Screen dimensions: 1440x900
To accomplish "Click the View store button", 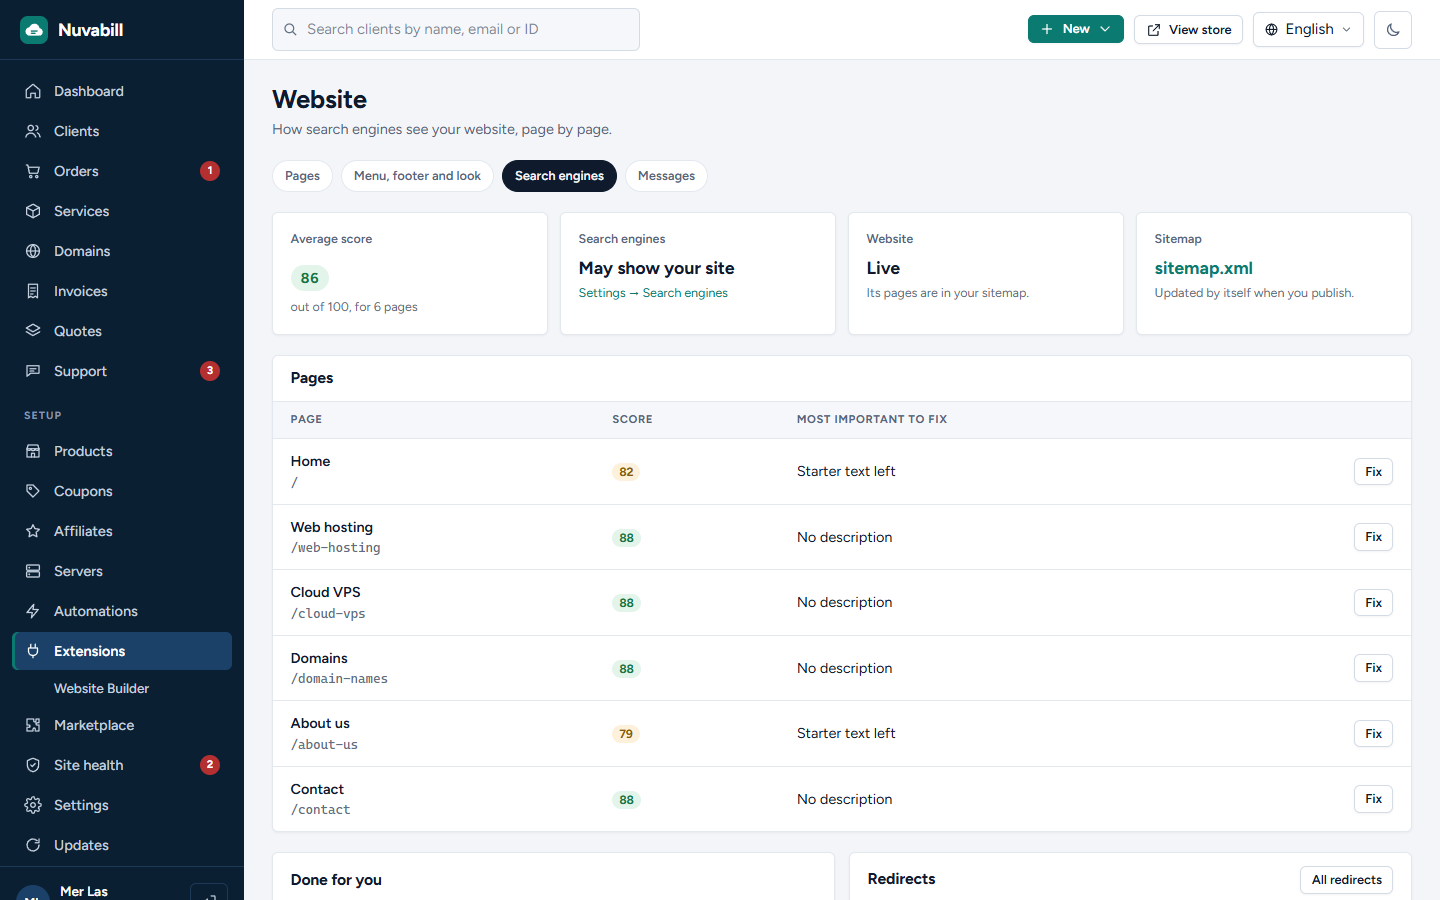I will (x=1188, y=30).
